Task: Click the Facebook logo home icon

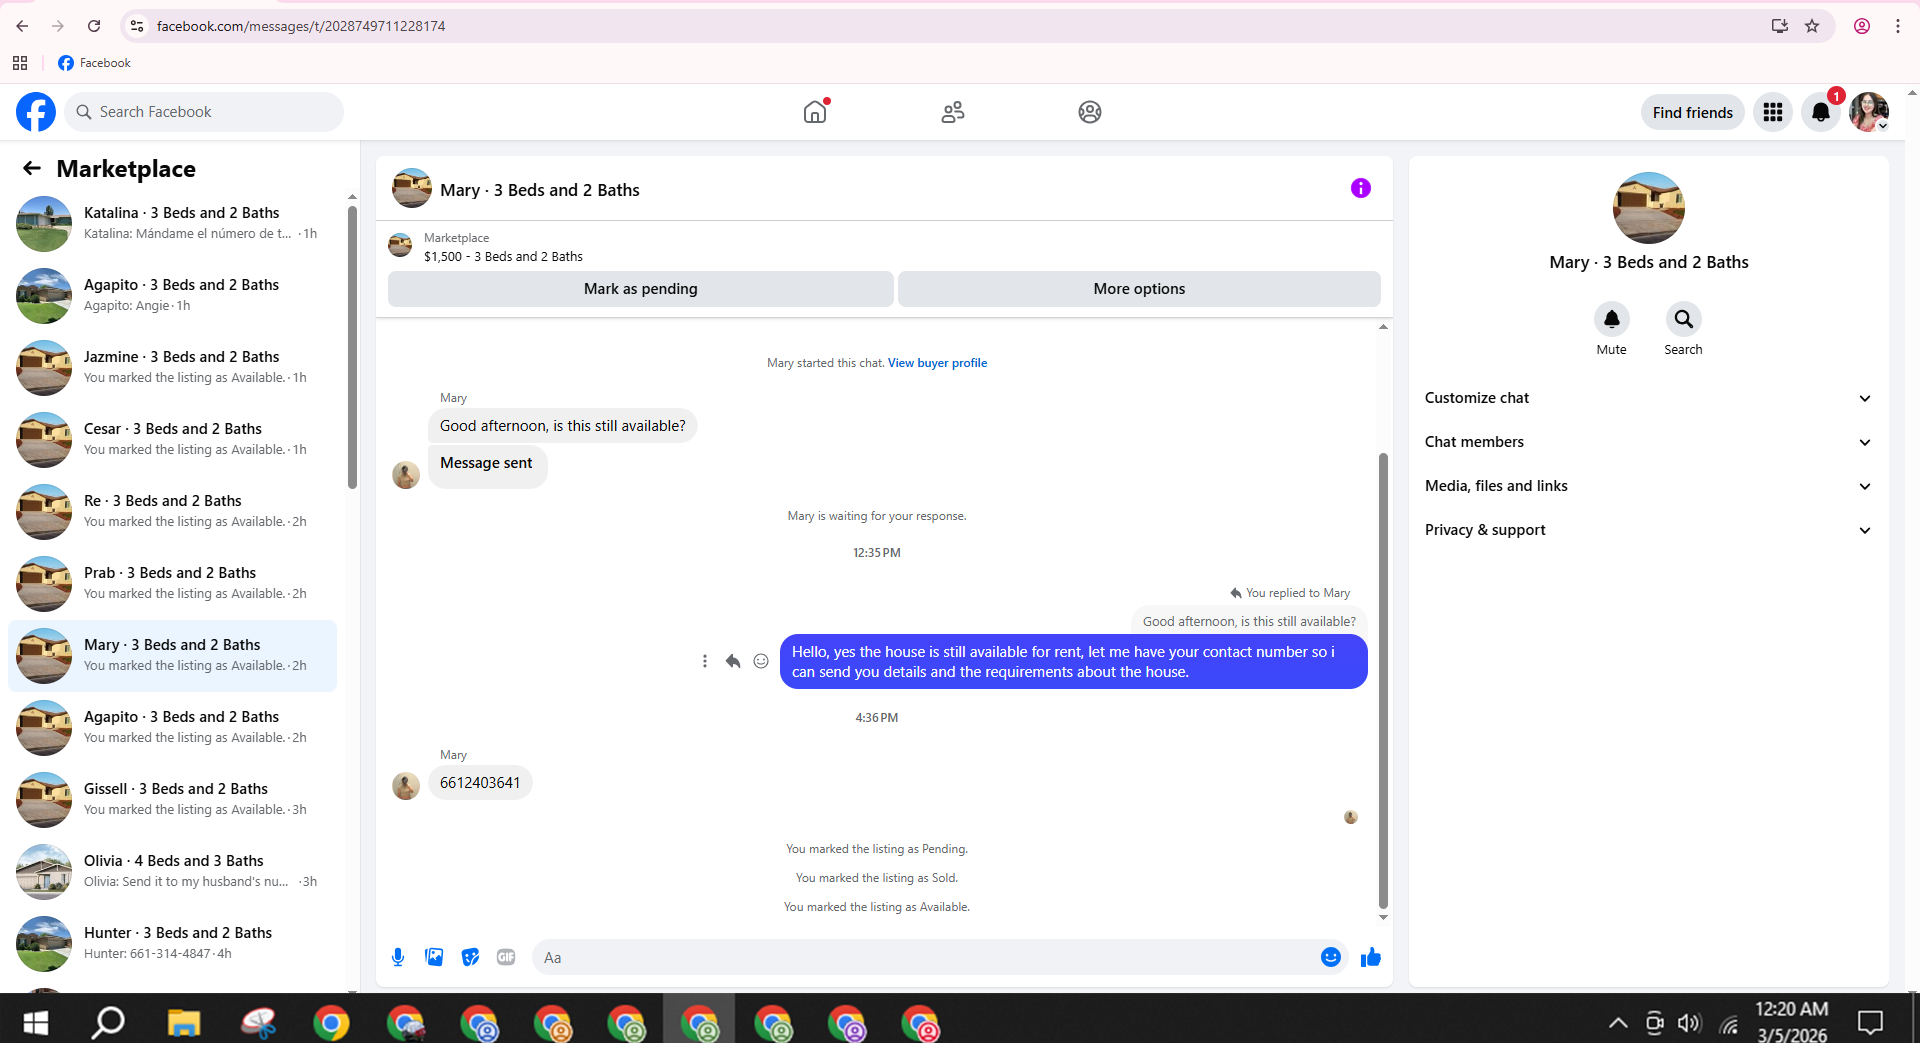Action: (x=36, y=112)
